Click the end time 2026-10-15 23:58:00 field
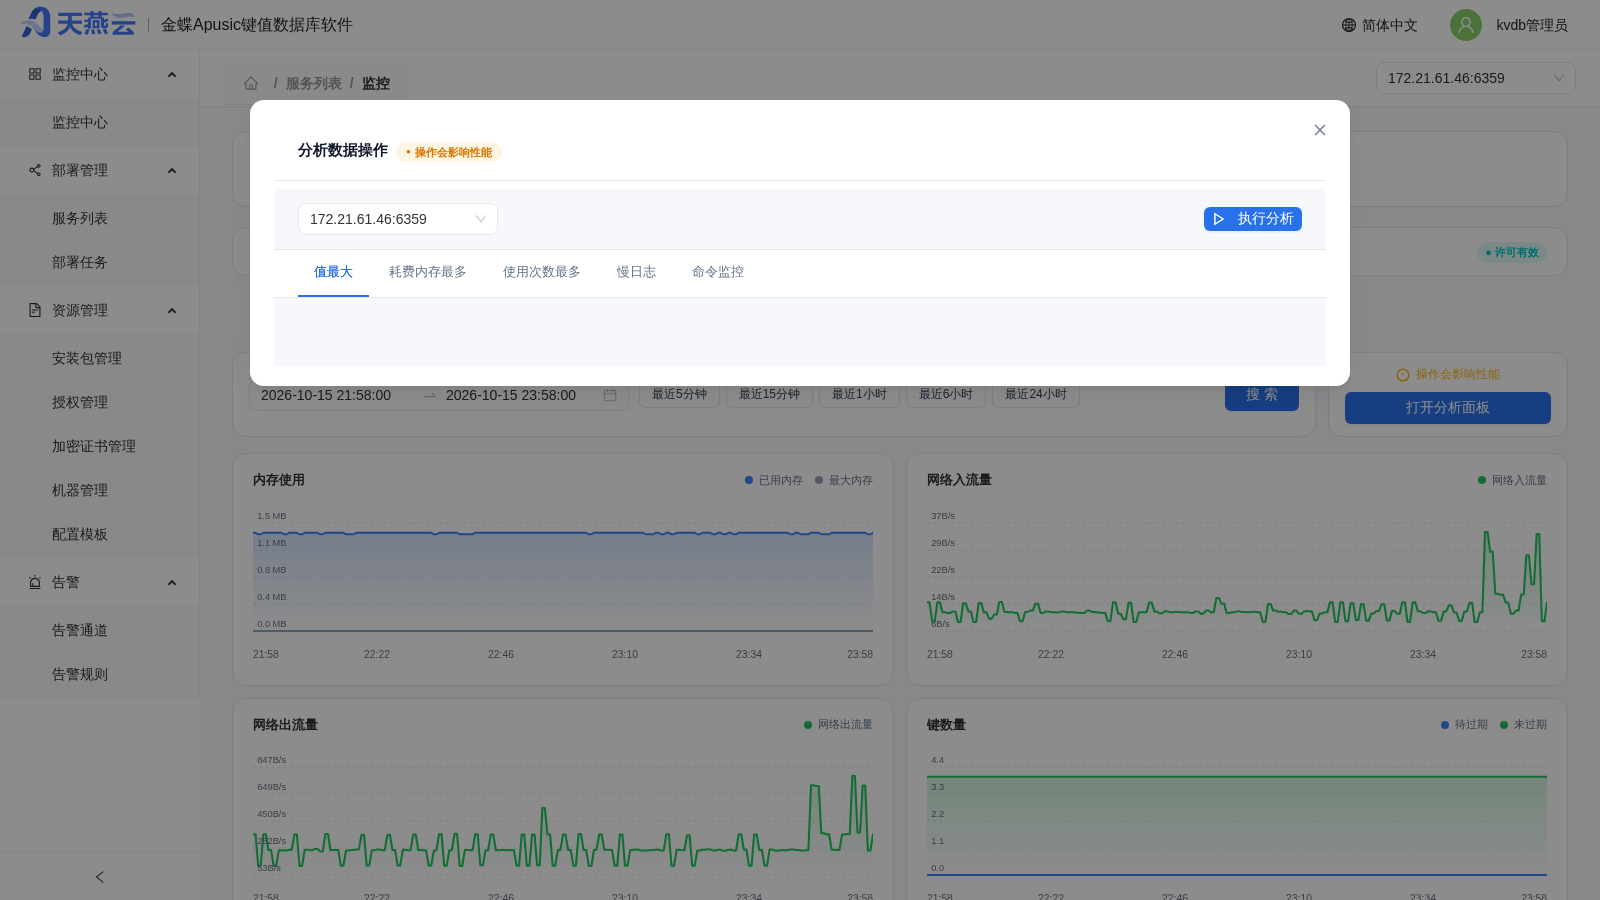Viewport: 1600px width, 900px height. click(x=511, y=395)
